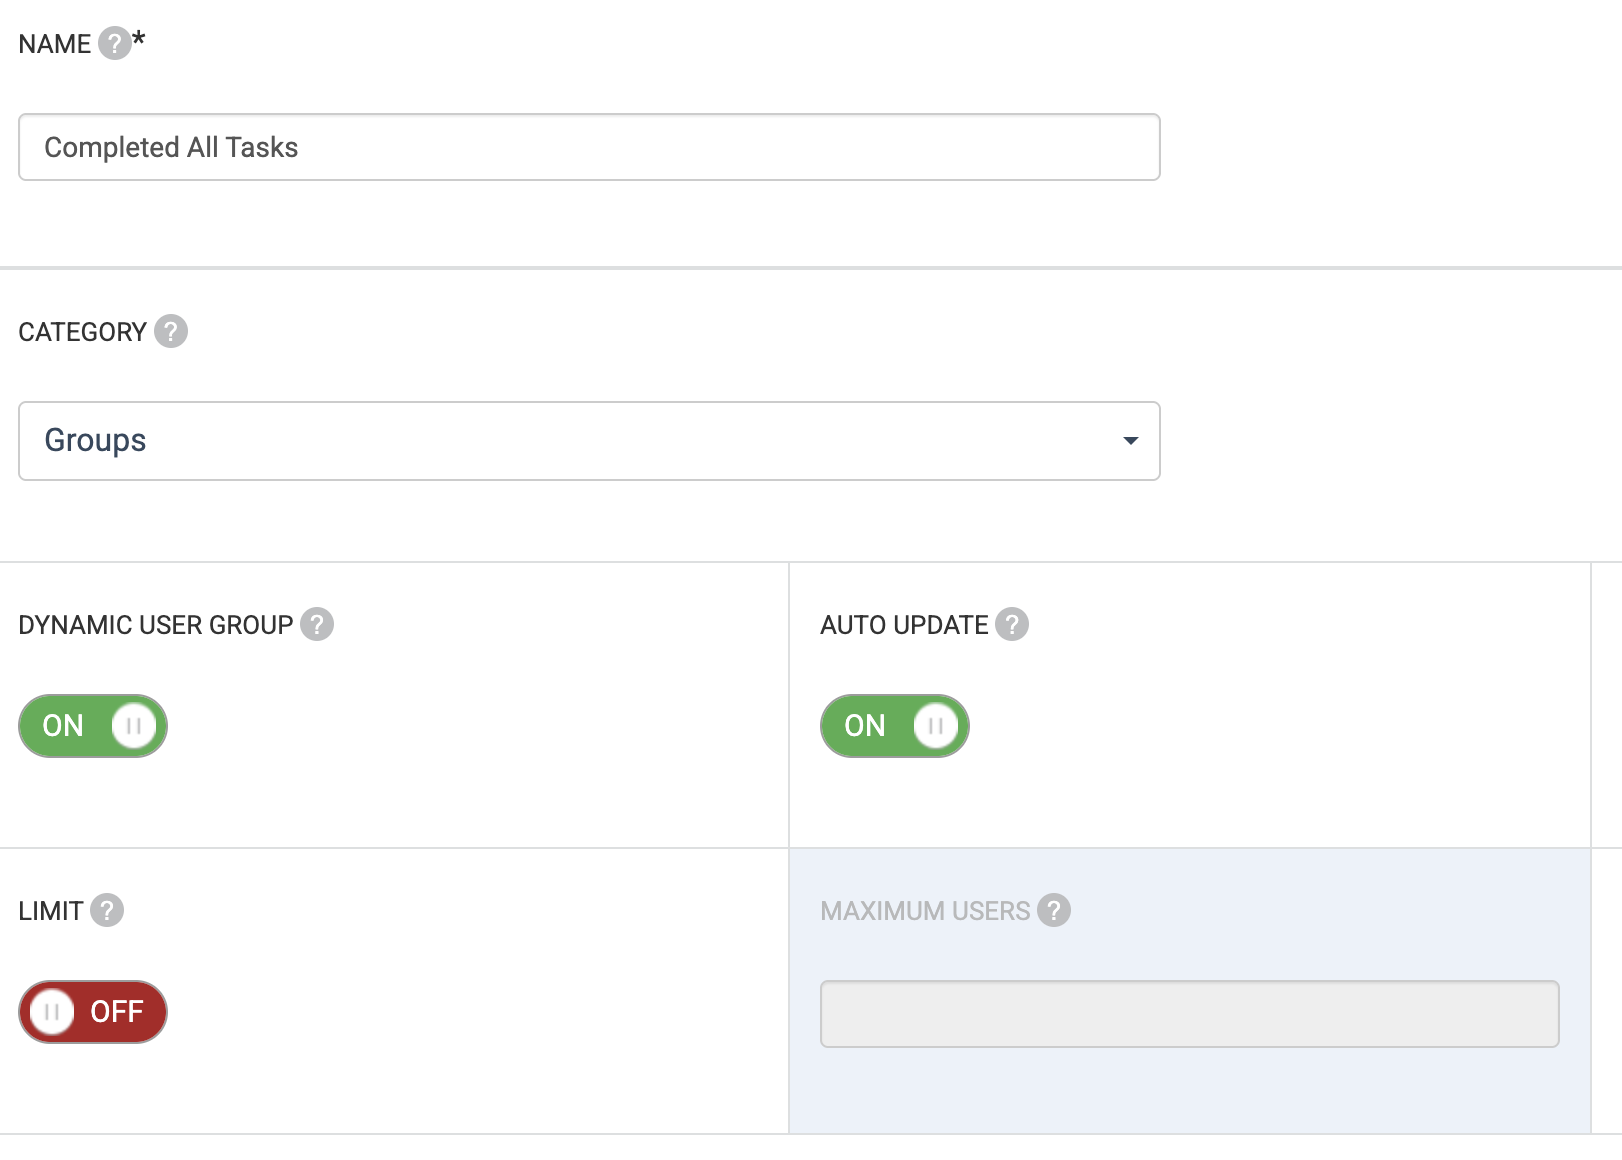Click the MAXIMUM USERS label text
The image size is (1622, 1160).
point(925,911)
